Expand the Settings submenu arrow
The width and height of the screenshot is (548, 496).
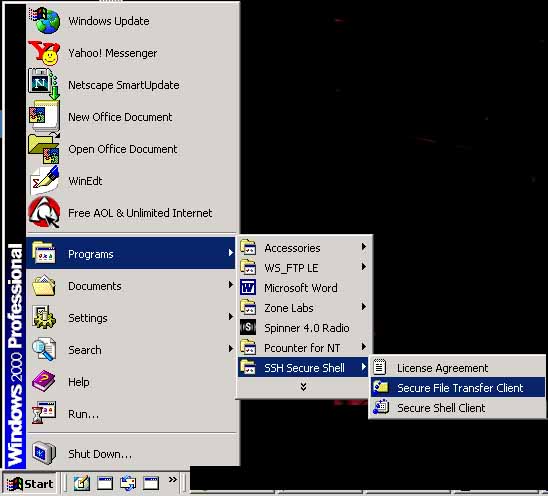pyautogui.click(x=230, y=317)
